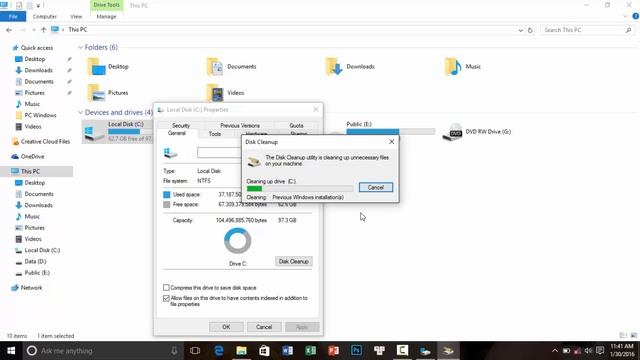The image size is (640, 360).
Task: Switch to Quota tab in Properties
Action: point(296,125)
